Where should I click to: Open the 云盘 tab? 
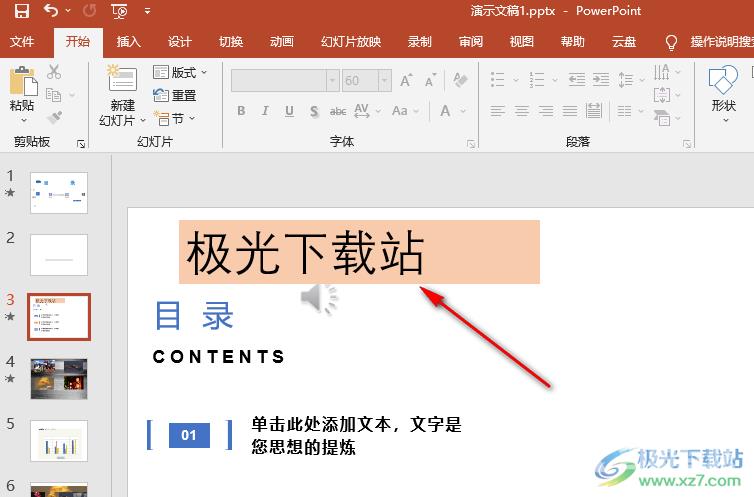tap(624, 42)
